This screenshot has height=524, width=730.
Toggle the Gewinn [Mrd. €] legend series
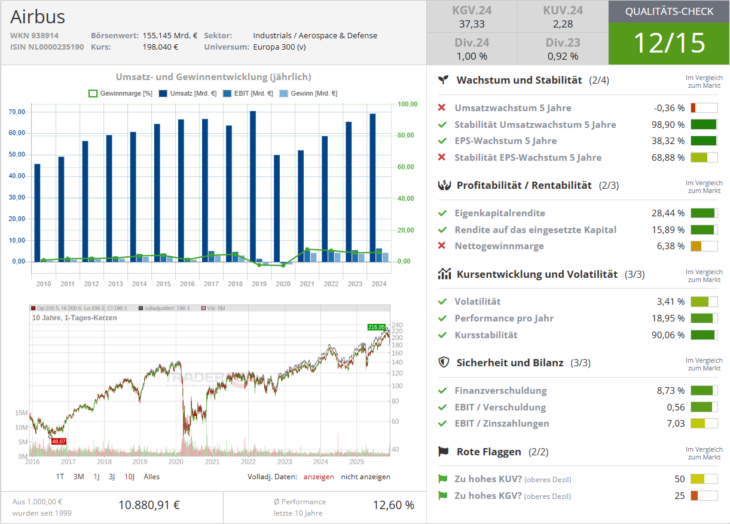(x=305, y=93)
